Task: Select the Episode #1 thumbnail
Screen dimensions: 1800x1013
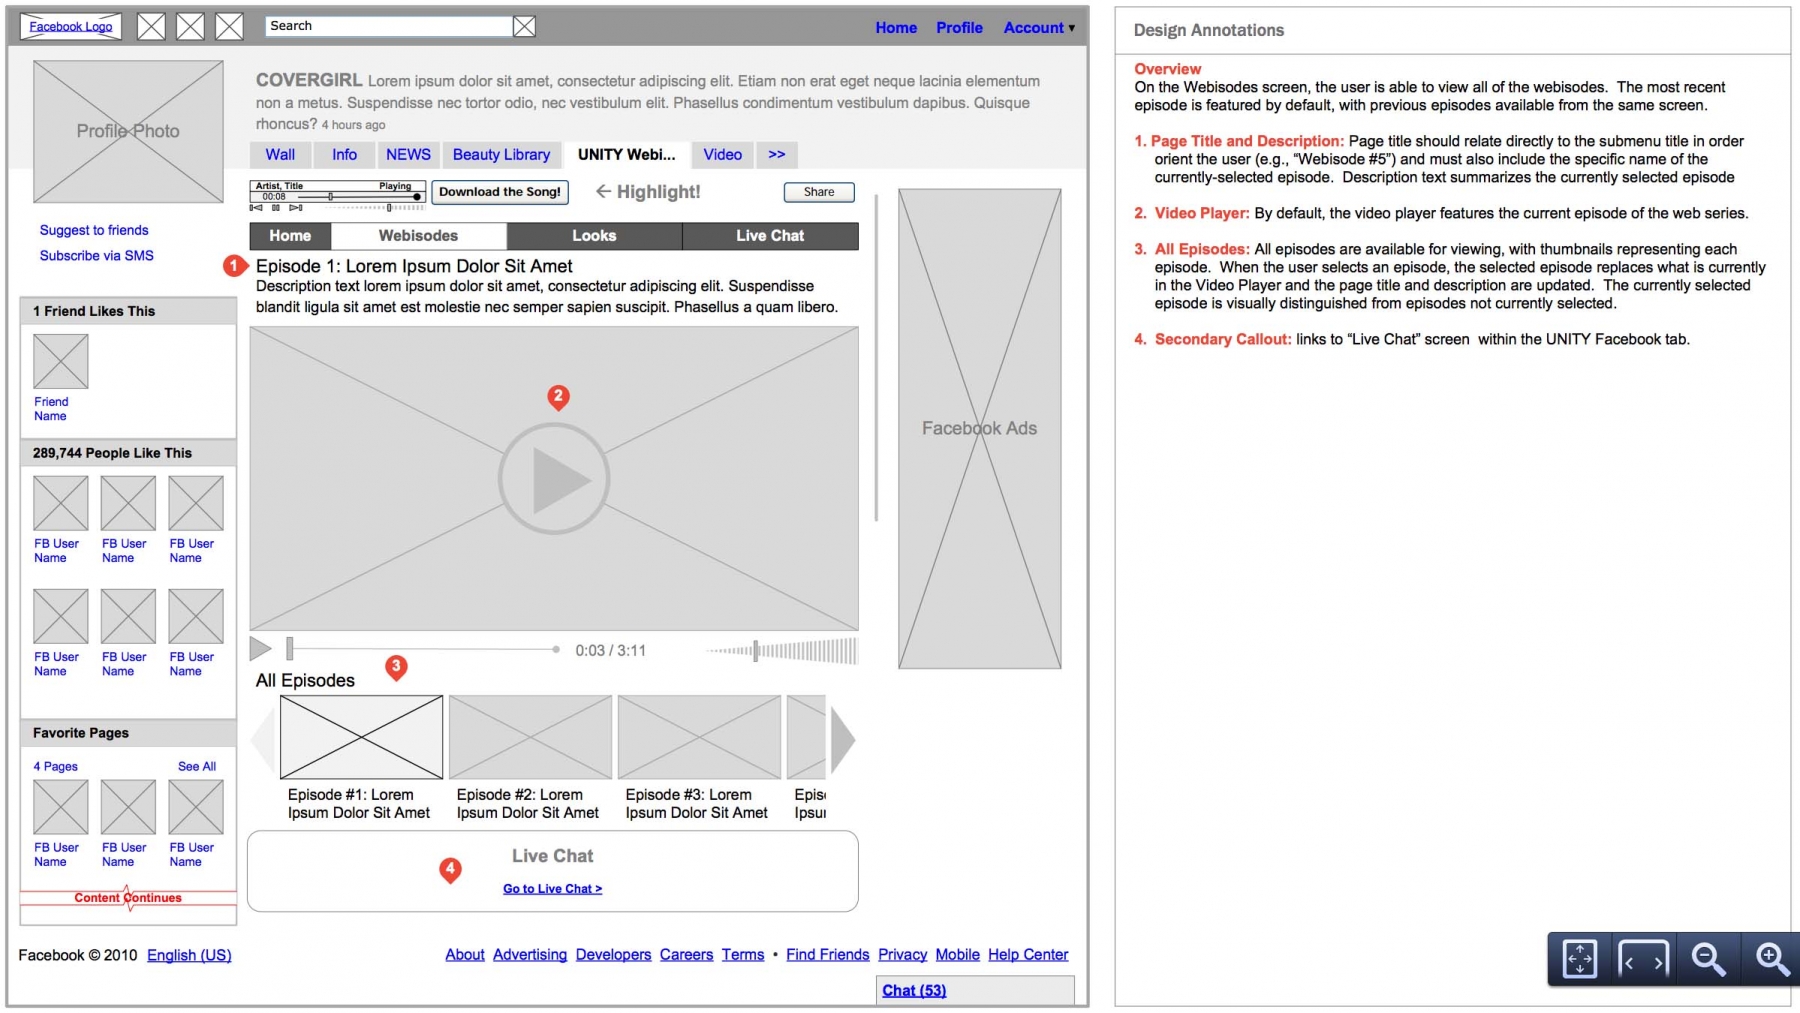Action: click(x=361, y=737)
